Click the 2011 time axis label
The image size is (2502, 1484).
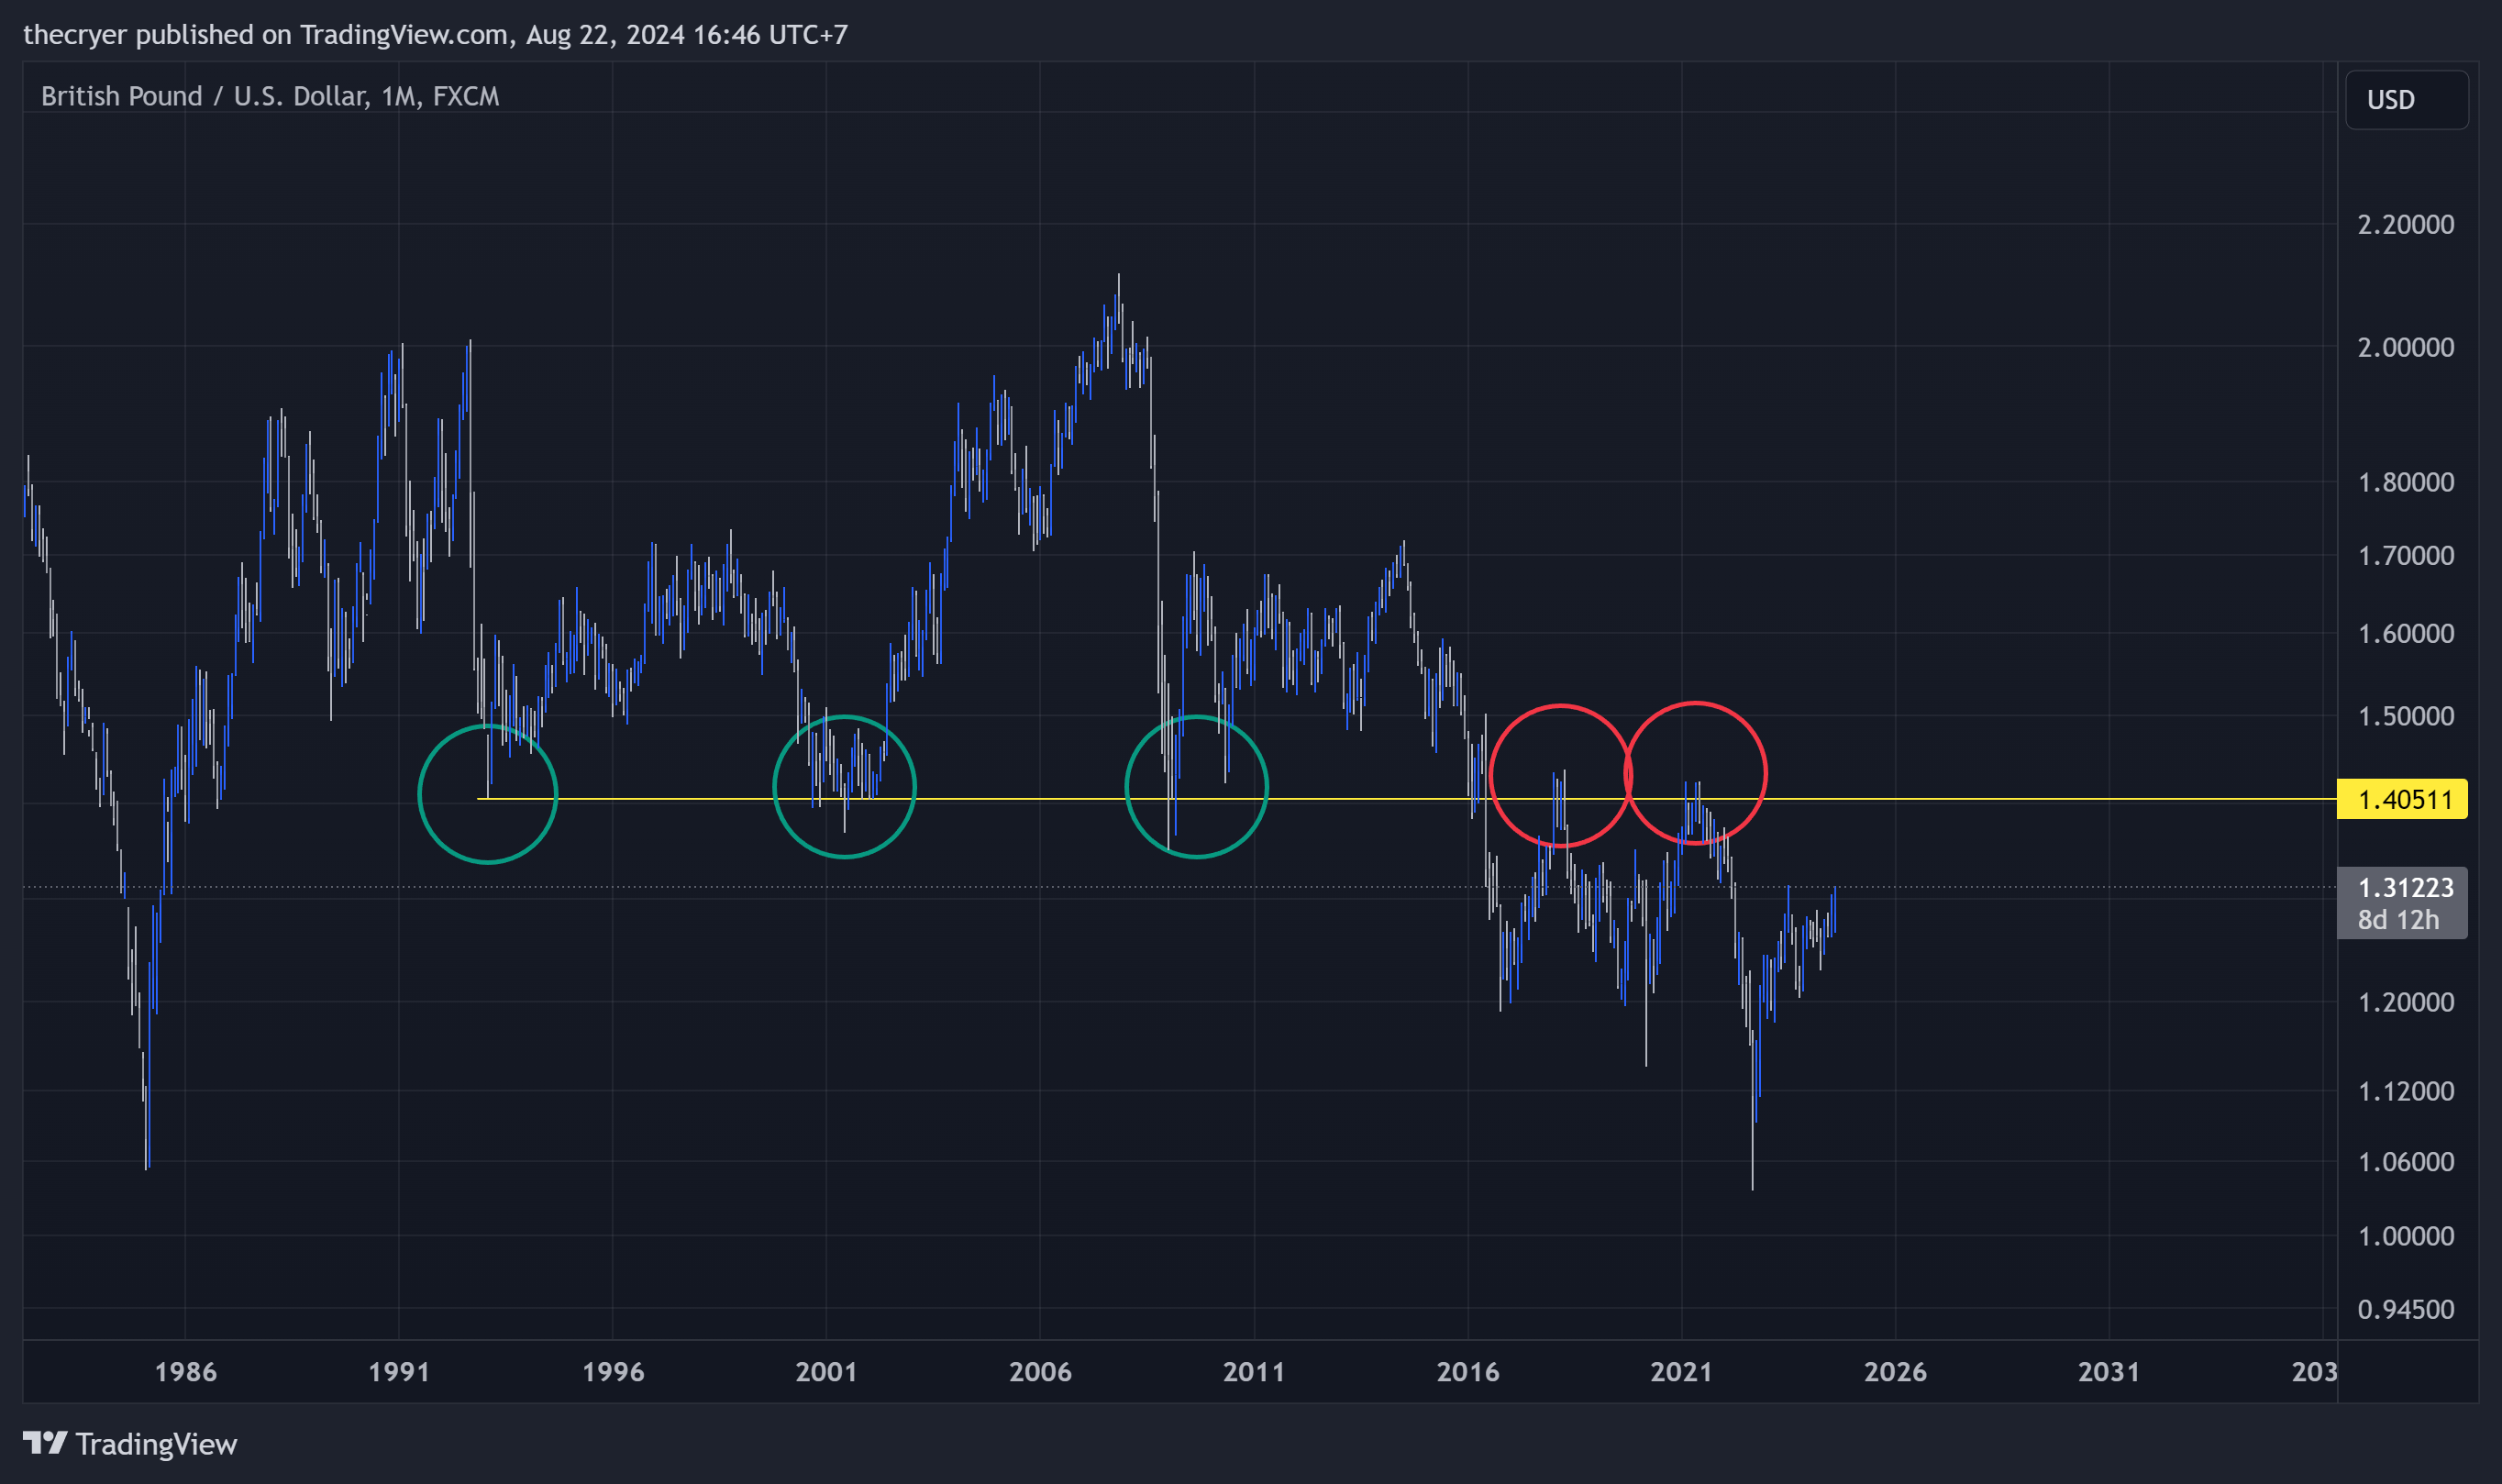point(1254,1371)
